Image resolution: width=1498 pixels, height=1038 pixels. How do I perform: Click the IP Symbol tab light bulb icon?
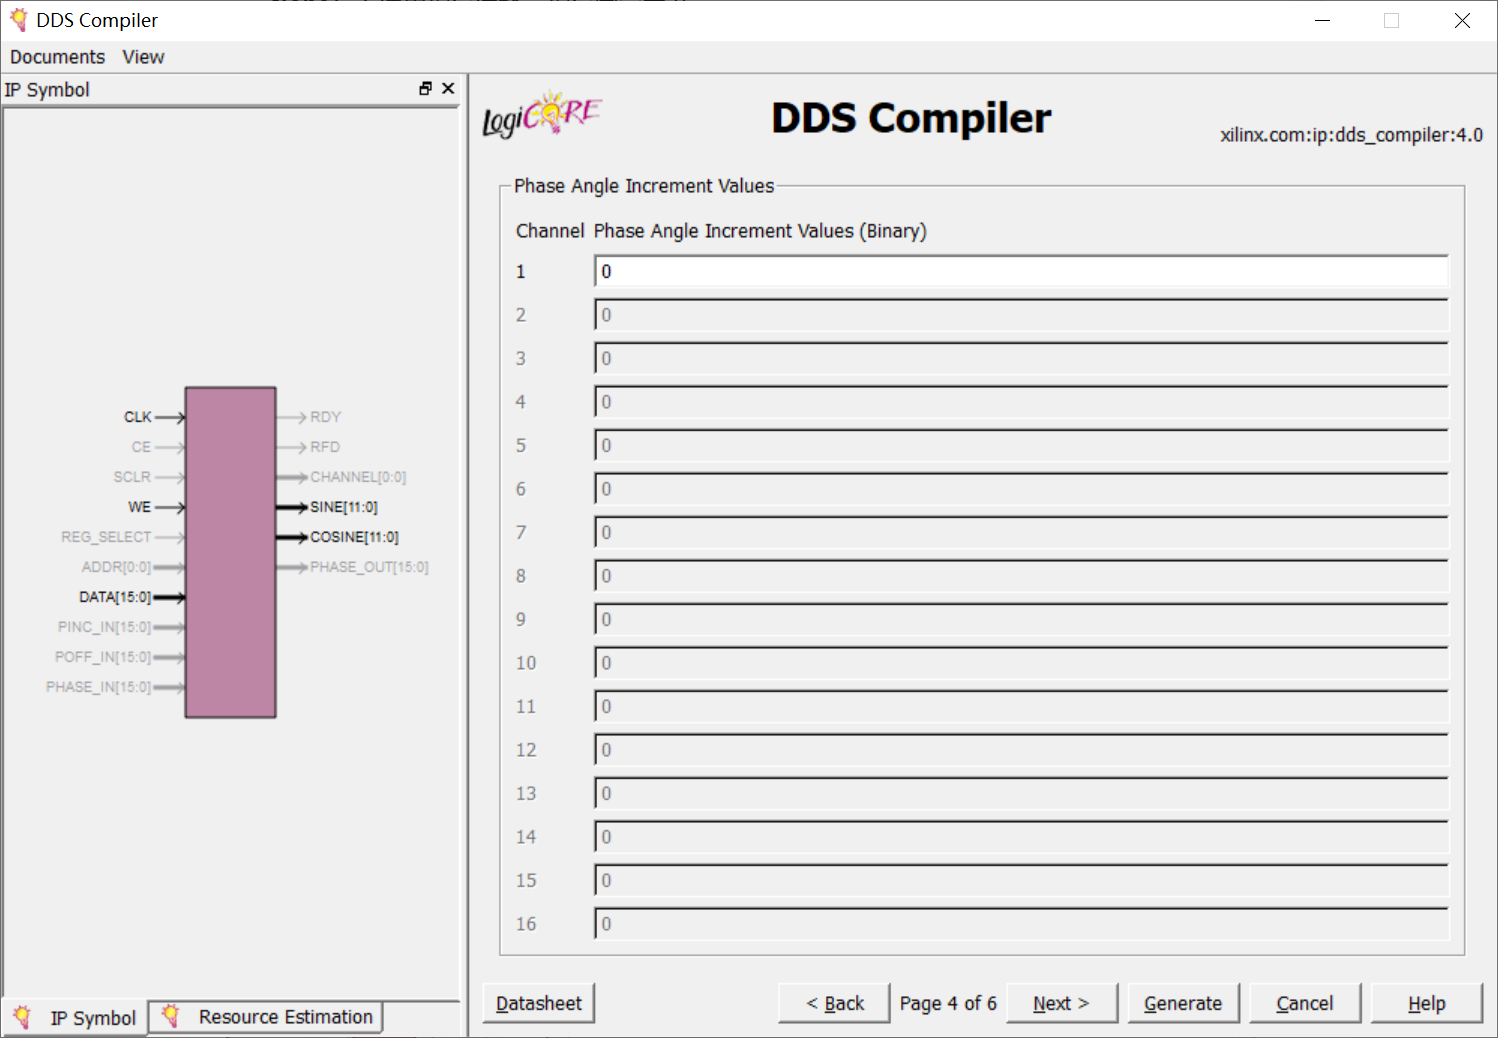[22, 1018]
